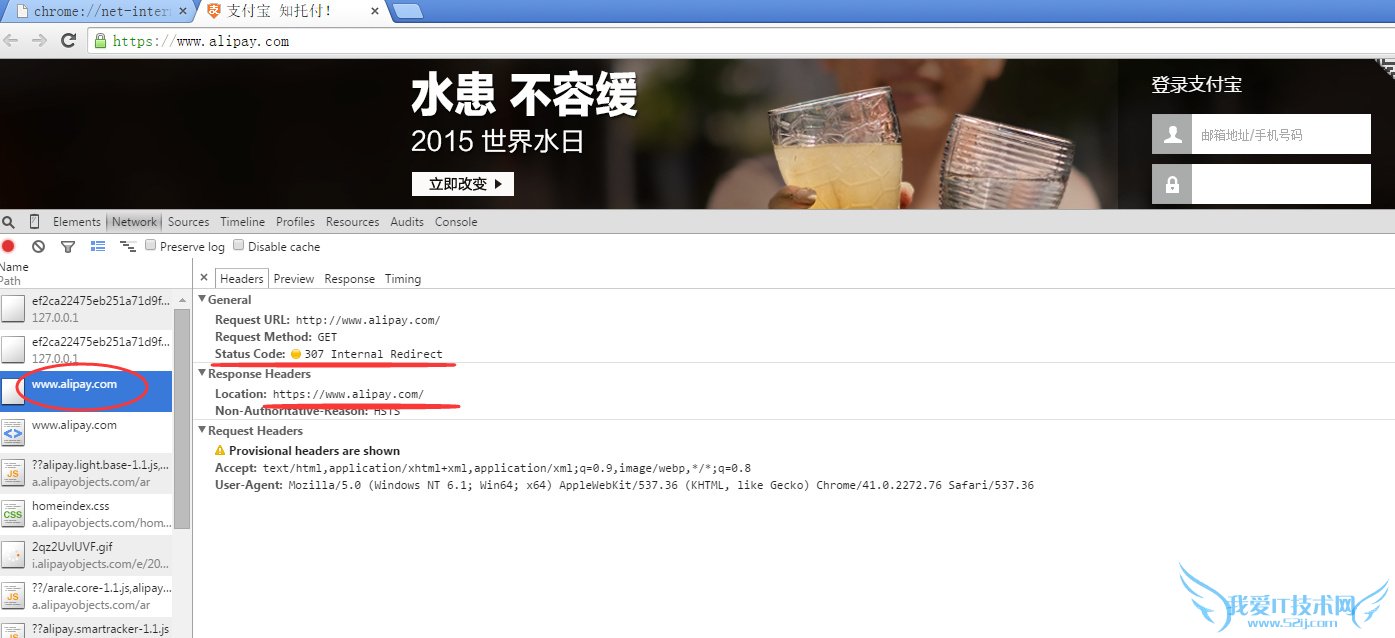Select the www.alipay.com document request icon
Image resolution: width=1395 pixels, height=638 pixels.
[13, 432]
